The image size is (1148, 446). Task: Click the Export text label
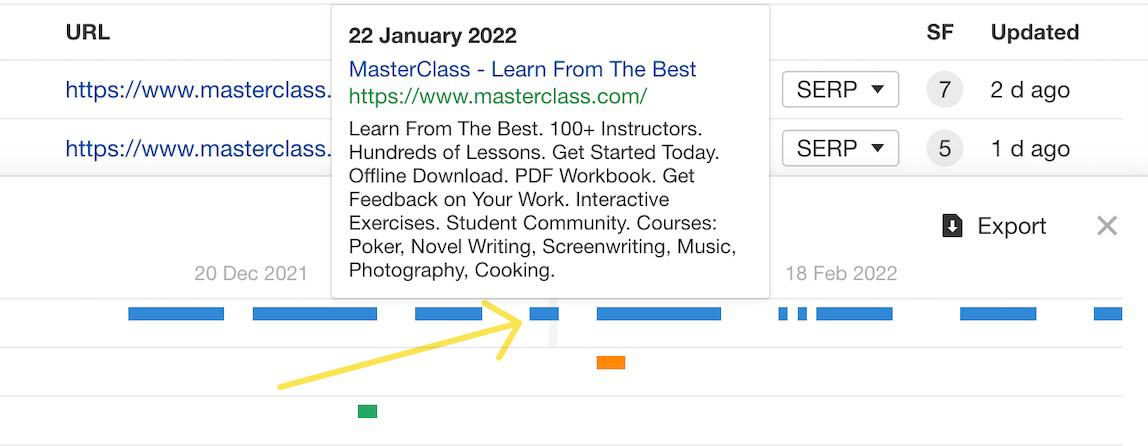point(1012,226)
